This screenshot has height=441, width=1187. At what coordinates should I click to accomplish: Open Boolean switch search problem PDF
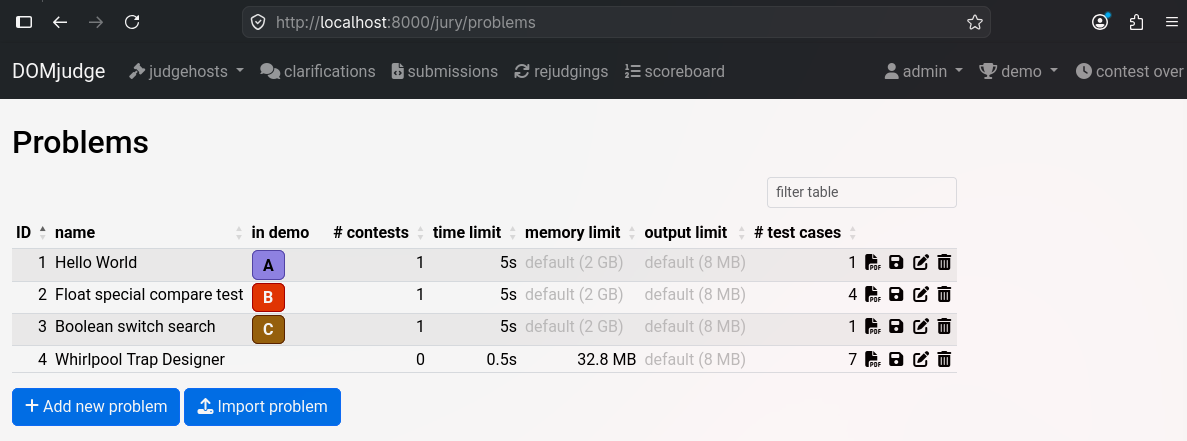click(873, 327)
